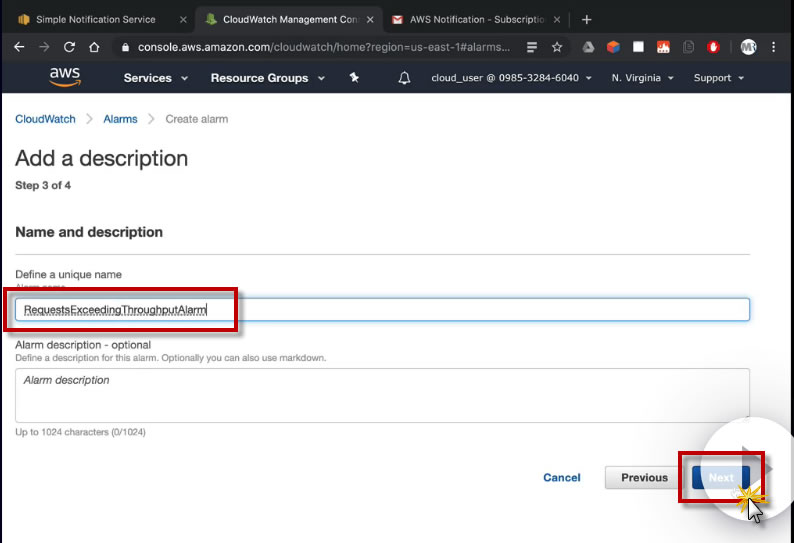Image resolution: width=794 pixels, height=543 pixels.
Task: Click the Previous button
Action: pyautogui.click(x=644, y=478)
